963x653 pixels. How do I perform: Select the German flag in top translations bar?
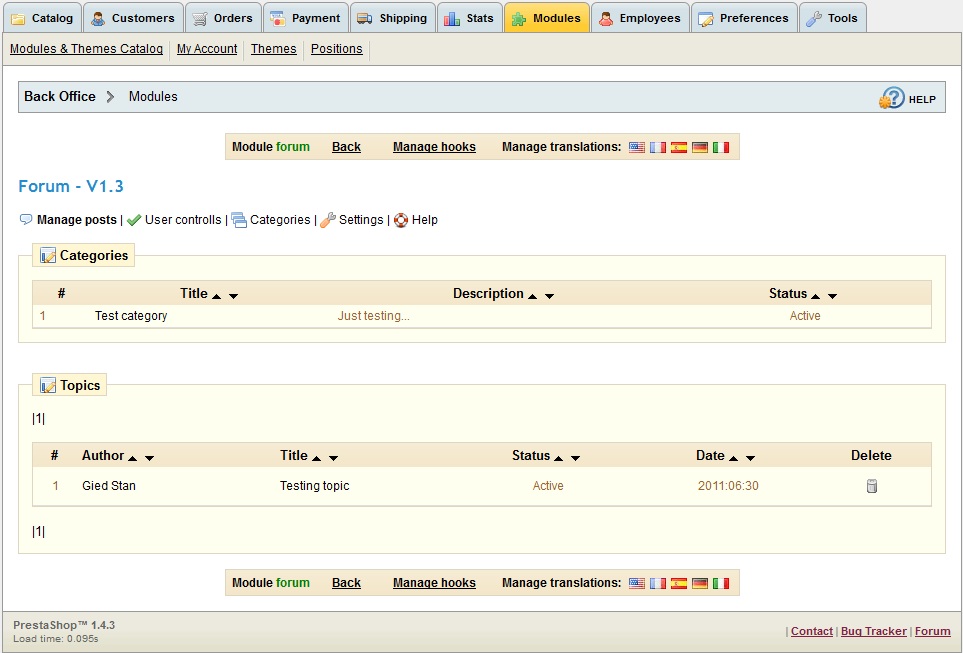(x=700, y=147)
